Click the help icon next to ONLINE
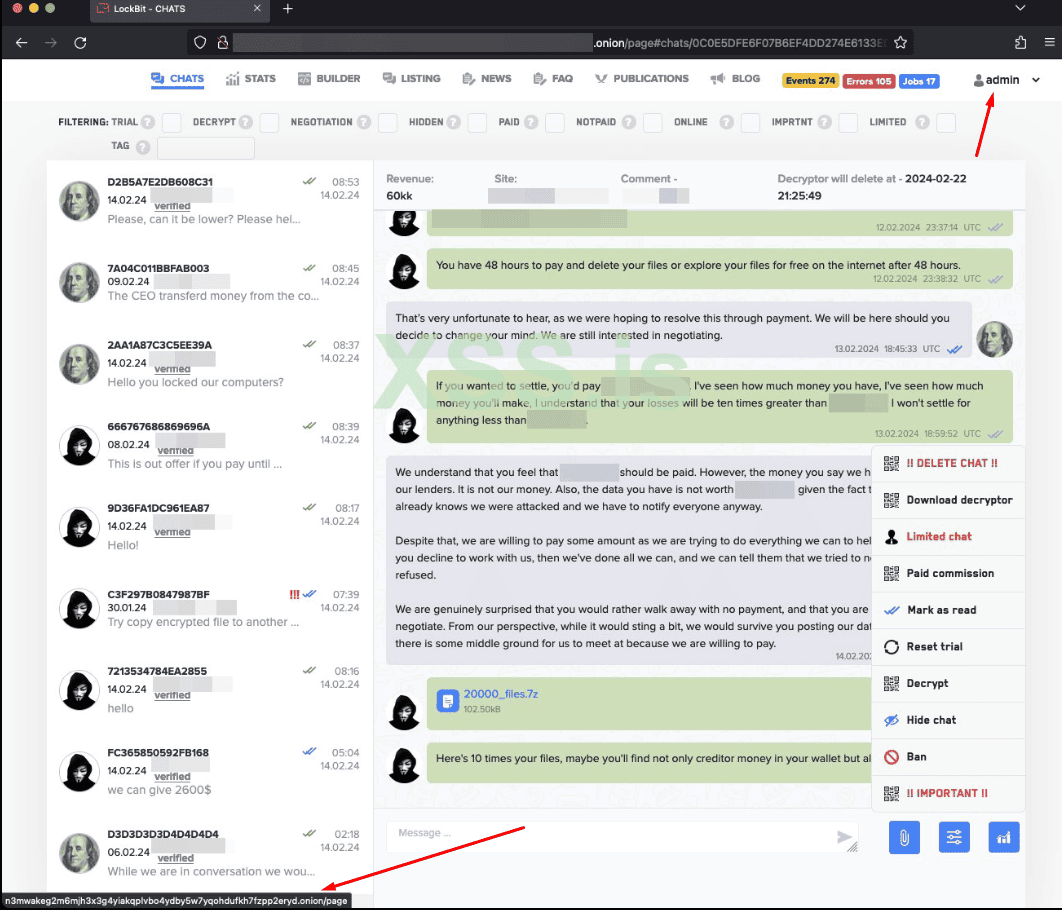Image resolution: width=1062 pixels, height=910 pixels. pyautogui.click(x=726, y=122)
